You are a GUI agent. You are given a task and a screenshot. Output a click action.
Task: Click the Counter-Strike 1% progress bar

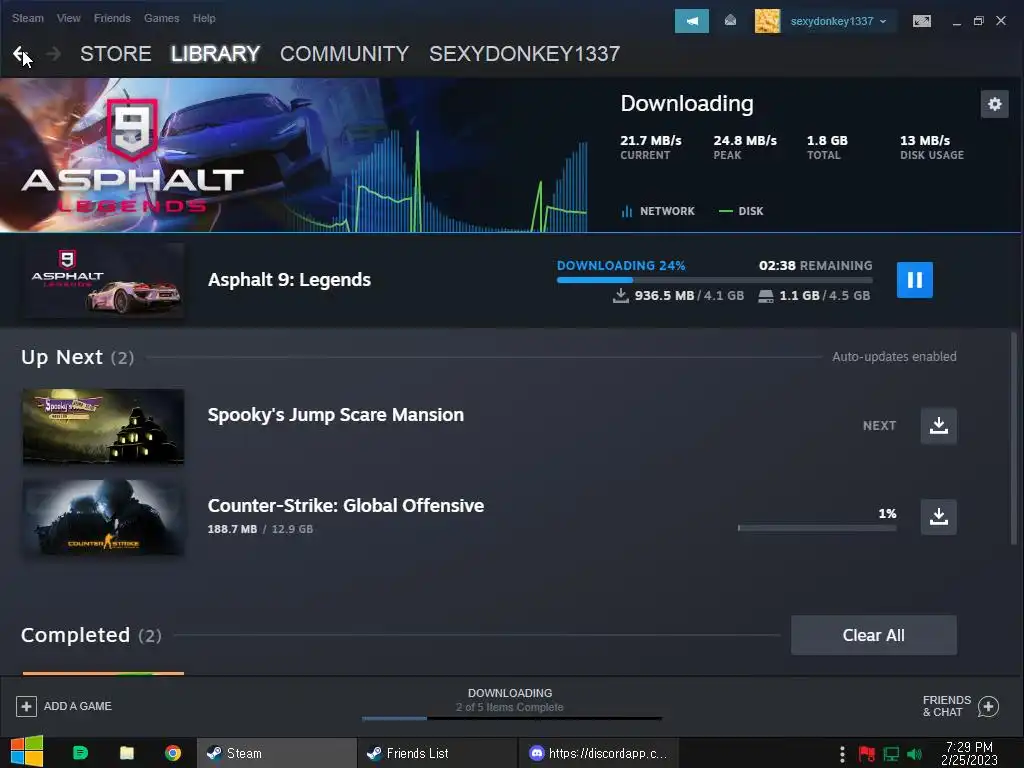pos(817,528)
